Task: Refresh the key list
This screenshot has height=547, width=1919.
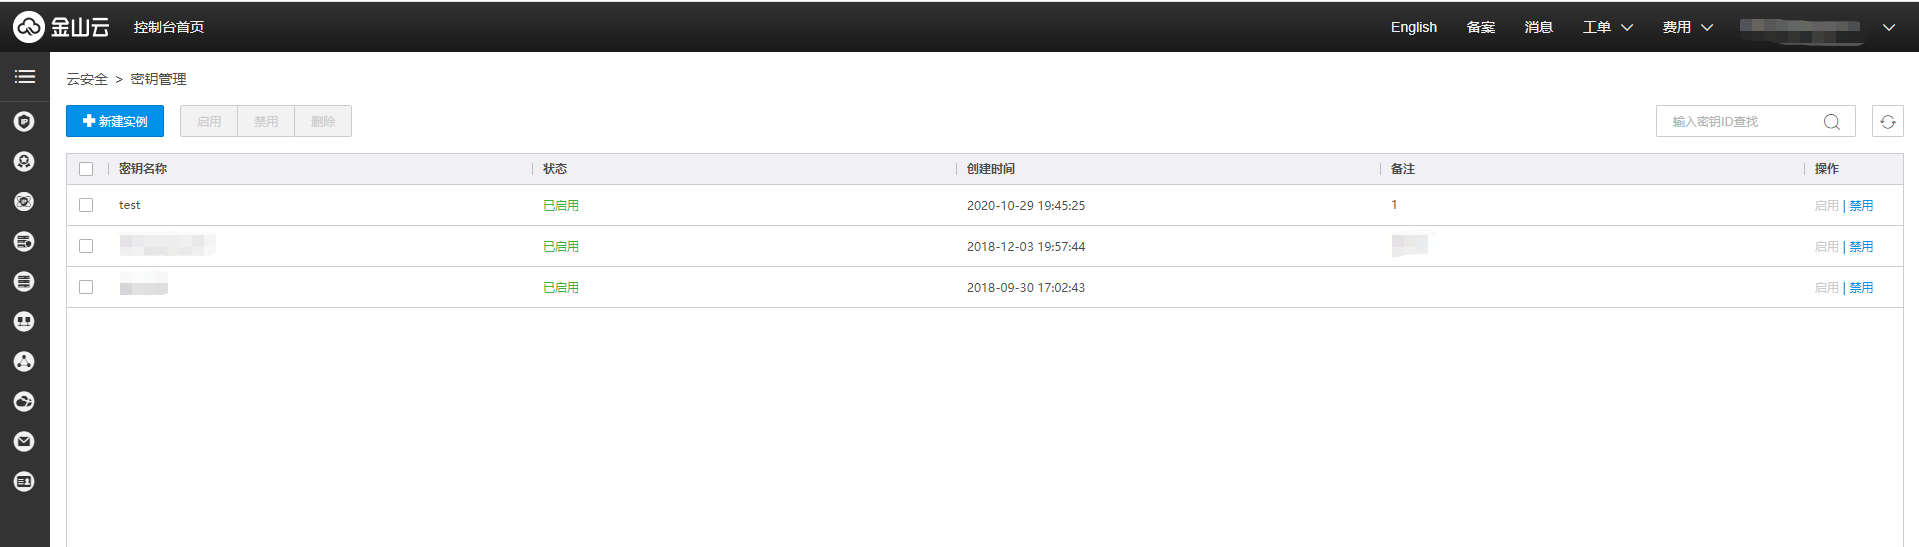Action: (x=1887, y=121)
